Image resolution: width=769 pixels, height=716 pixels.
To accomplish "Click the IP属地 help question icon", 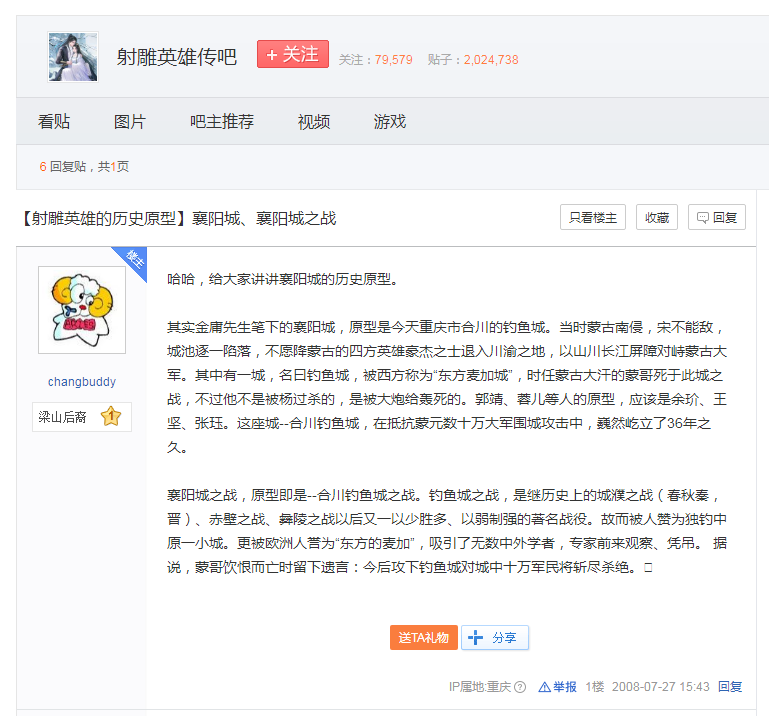I will click(x=520, y=687).
